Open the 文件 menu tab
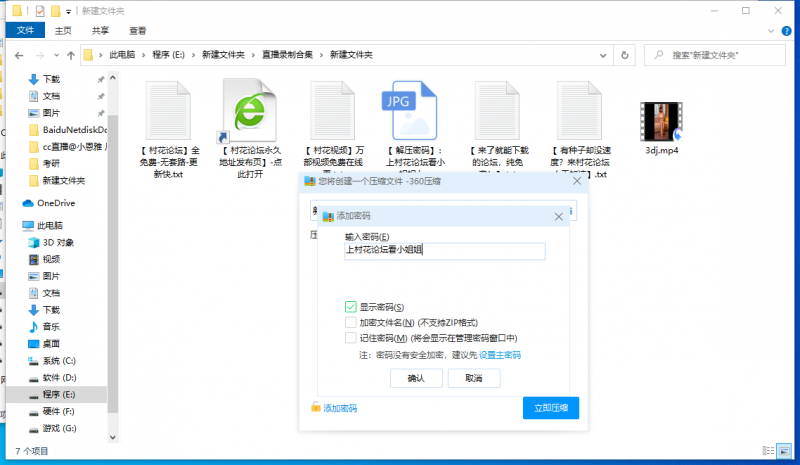Screen dimensions: 800x465 tap(26, 31)
